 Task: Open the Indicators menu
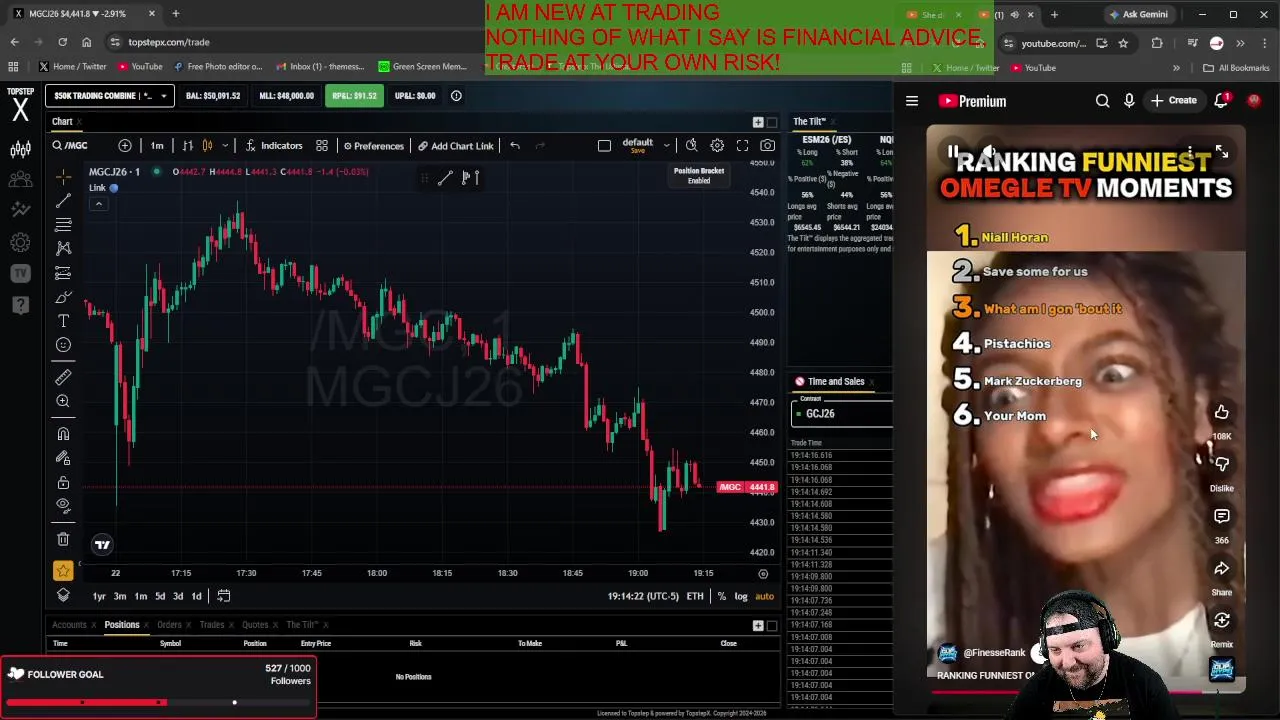click(274, 146)
